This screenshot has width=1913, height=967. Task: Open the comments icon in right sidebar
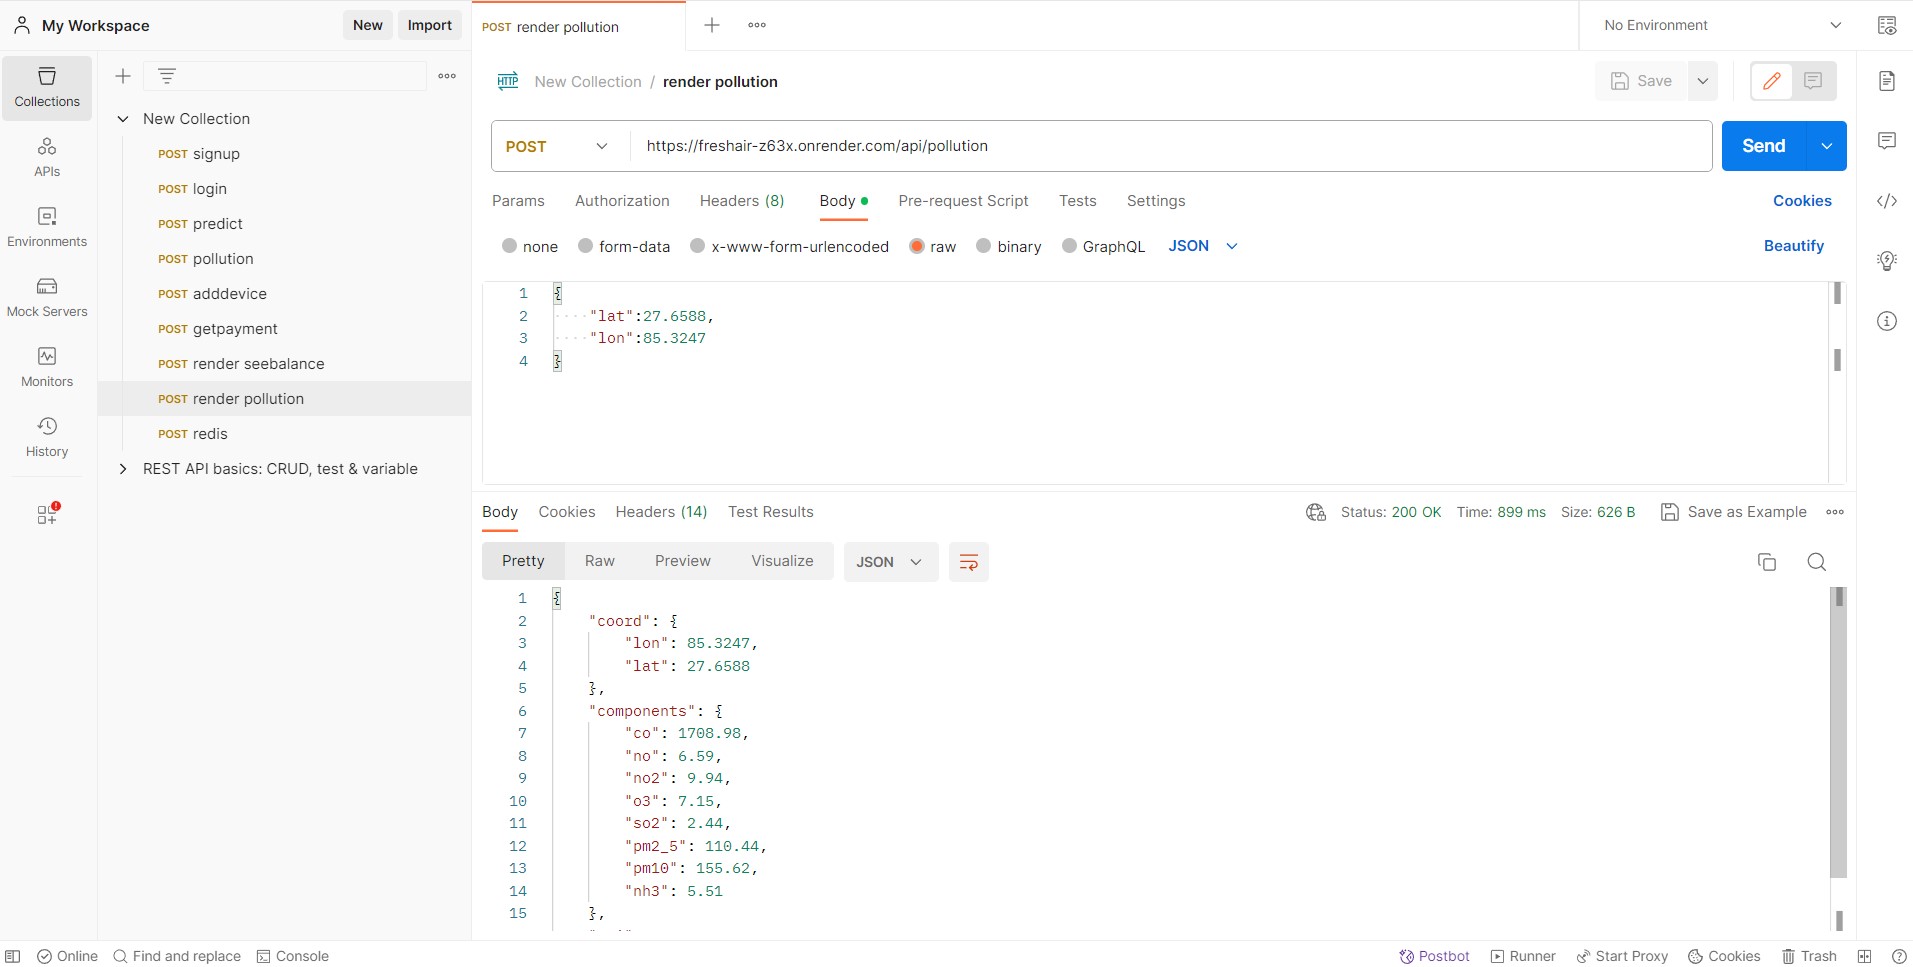coord(1887,141)
